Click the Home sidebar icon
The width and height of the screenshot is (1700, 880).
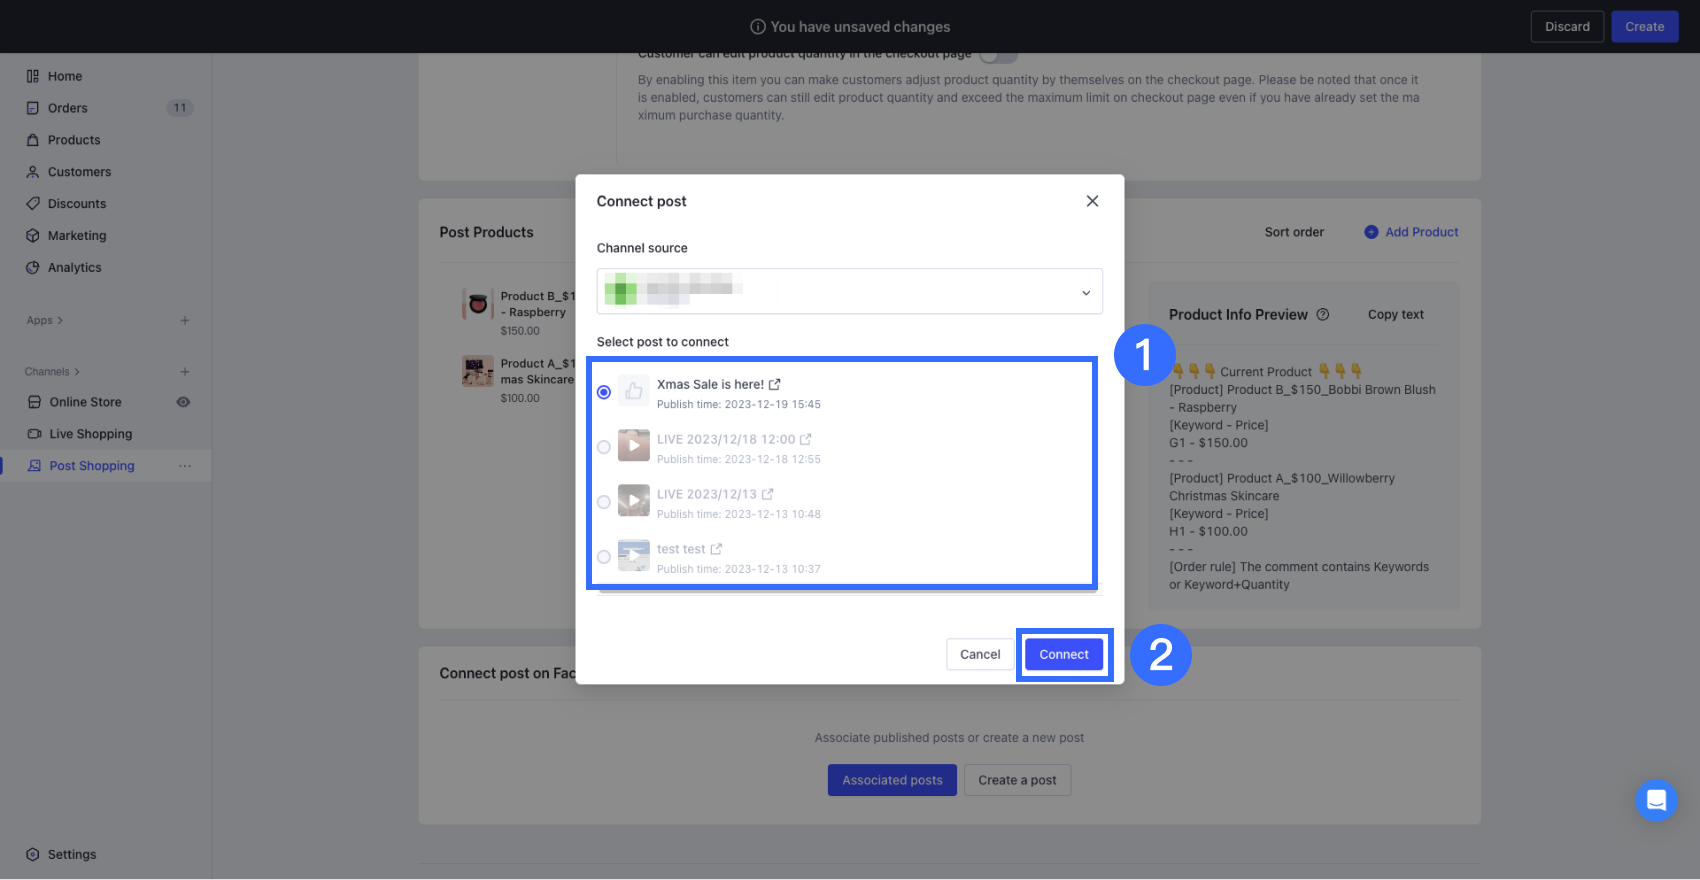(33, 76)
